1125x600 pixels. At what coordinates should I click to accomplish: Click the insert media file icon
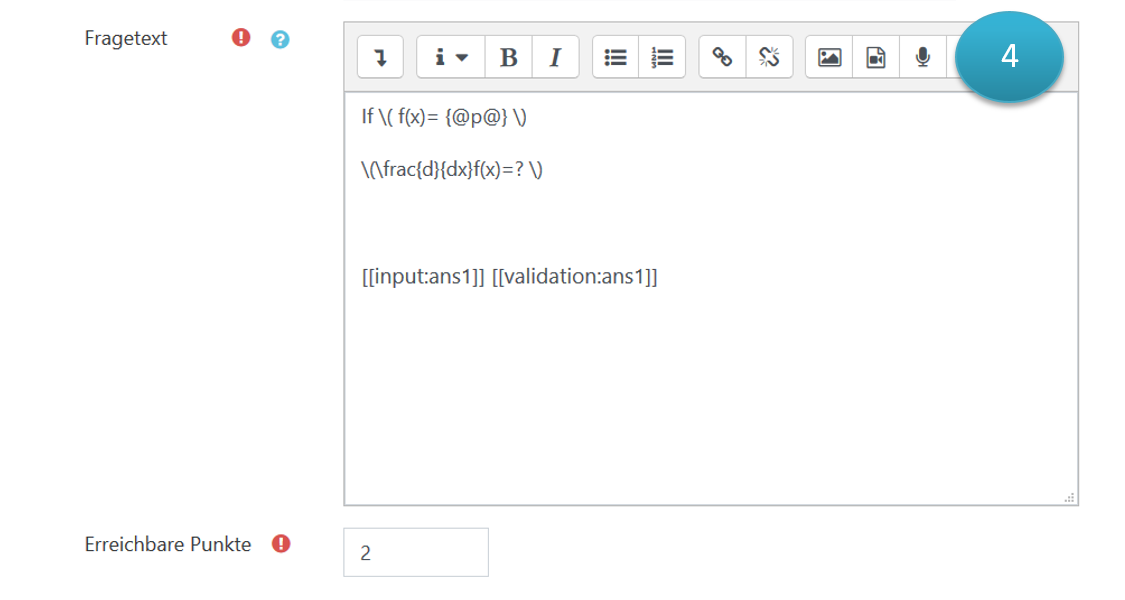point(876,58)
